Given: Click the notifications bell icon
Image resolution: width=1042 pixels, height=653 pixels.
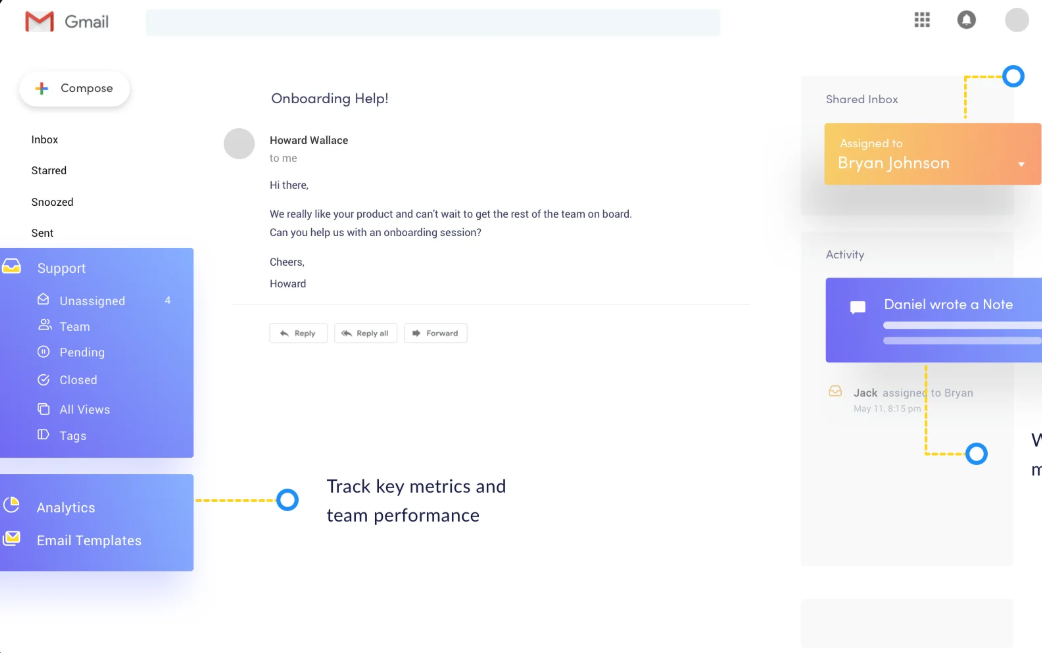Looking at the screenshot, I should (x=966, y=20).
